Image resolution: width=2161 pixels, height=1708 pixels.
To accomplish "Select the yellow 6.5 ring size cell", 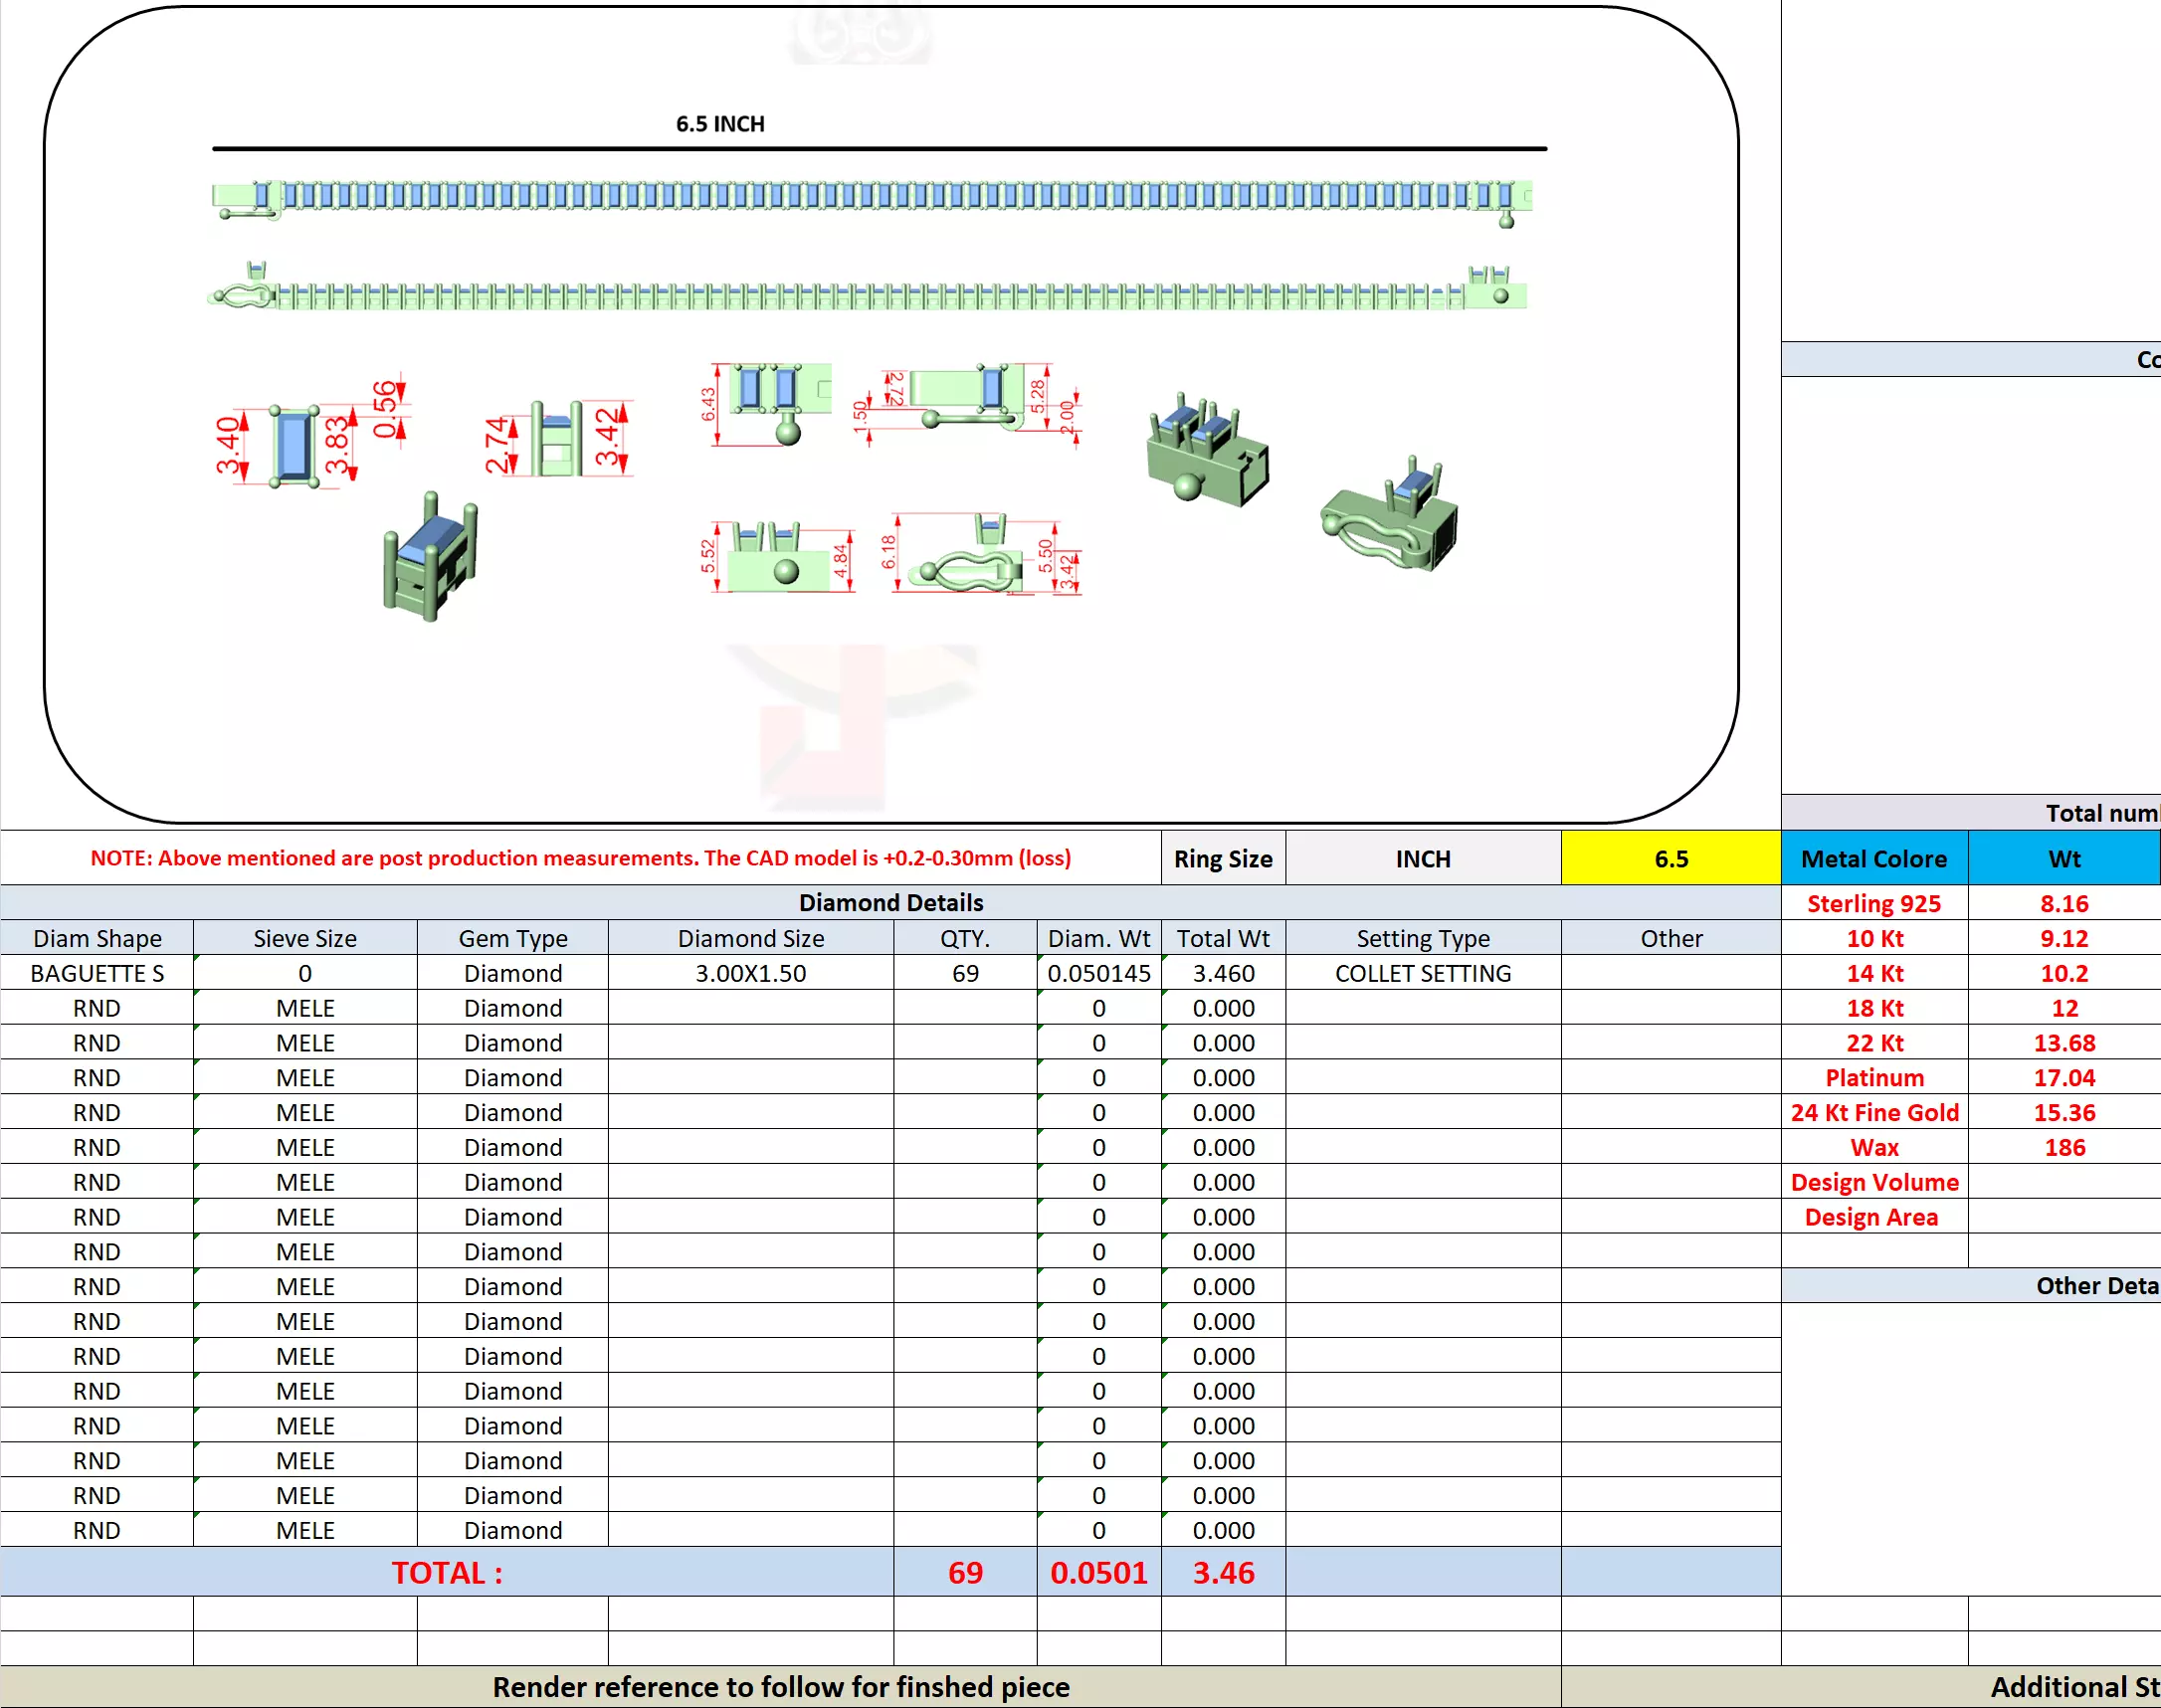I will click(1670, 859).
